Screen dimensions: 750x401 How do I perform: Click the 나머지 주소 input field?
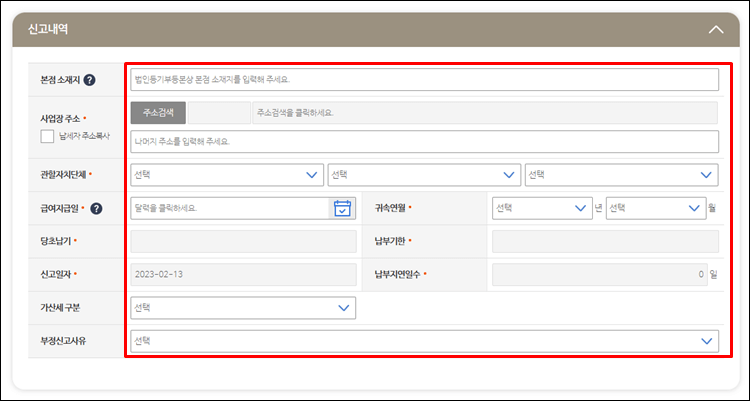pyautogui.click(x=424, y=142)
